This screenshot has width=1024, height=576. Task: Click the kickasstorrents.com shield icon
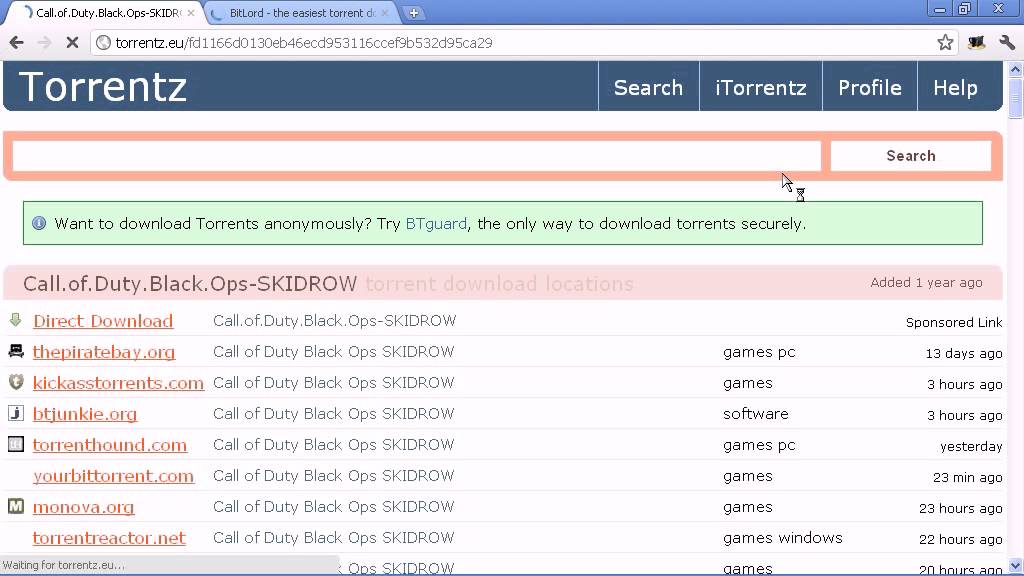(x=16, y=382)
